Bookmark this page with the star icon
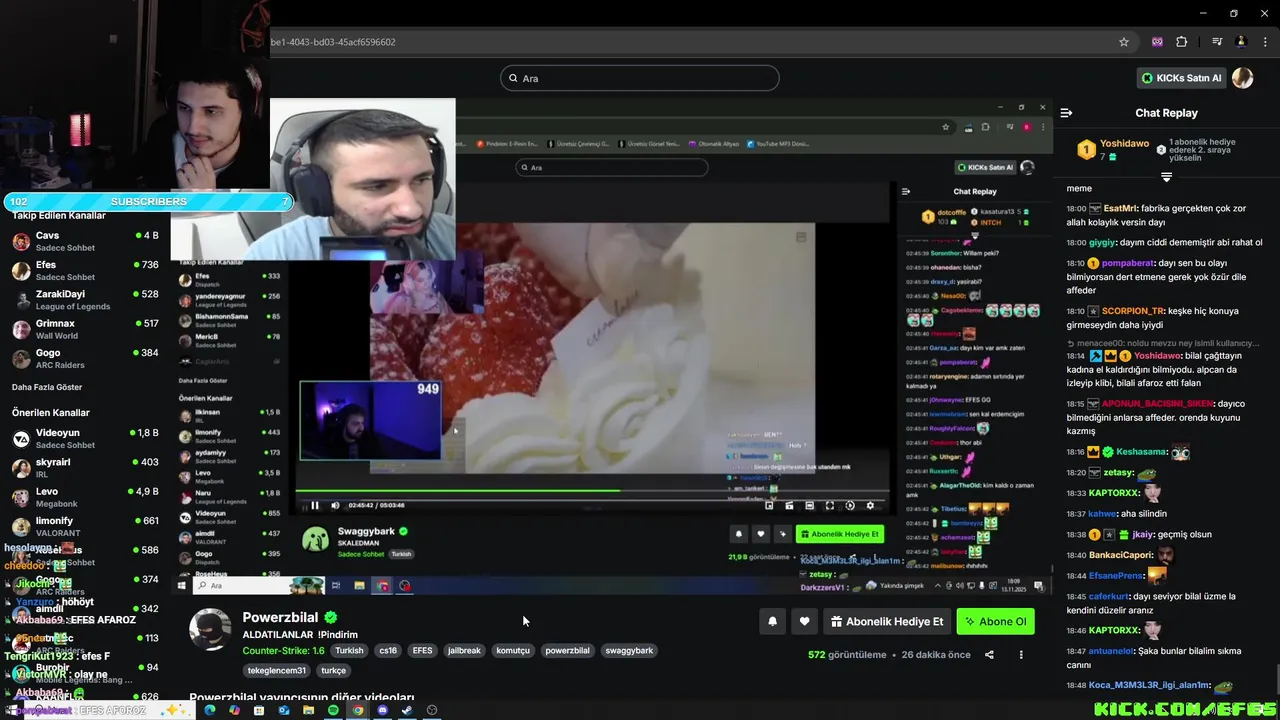 1124,42
